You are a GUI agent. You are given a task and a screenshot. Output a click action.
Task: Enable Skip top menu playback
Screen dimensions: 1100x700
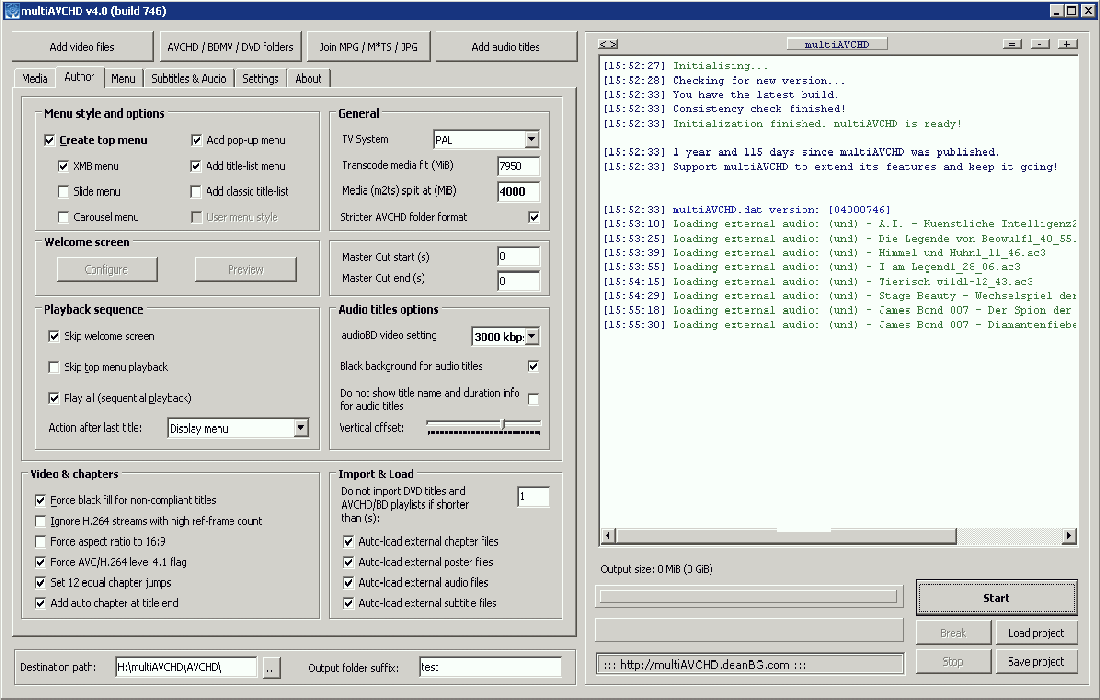[x=54, y=368]
